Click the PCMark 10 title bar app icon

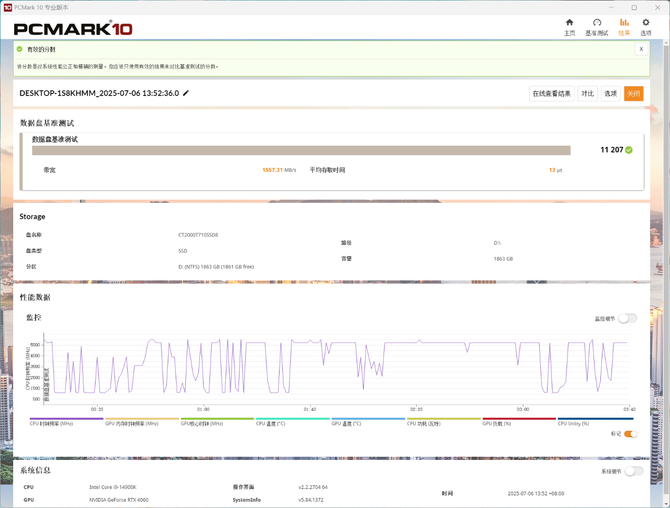[7, 7]
